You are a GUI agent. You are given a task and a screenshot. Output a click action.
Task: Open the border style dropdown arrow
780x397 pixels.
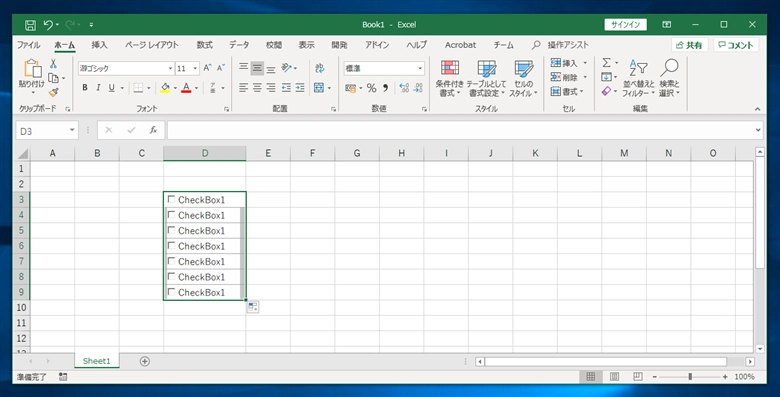tap(149, 88)
